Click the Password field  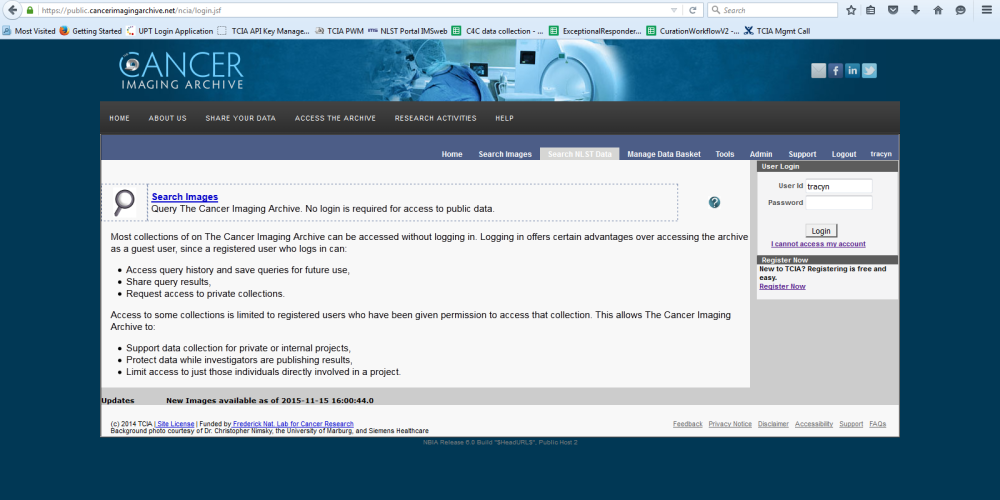pyautogui.click(x=839, y=203)
